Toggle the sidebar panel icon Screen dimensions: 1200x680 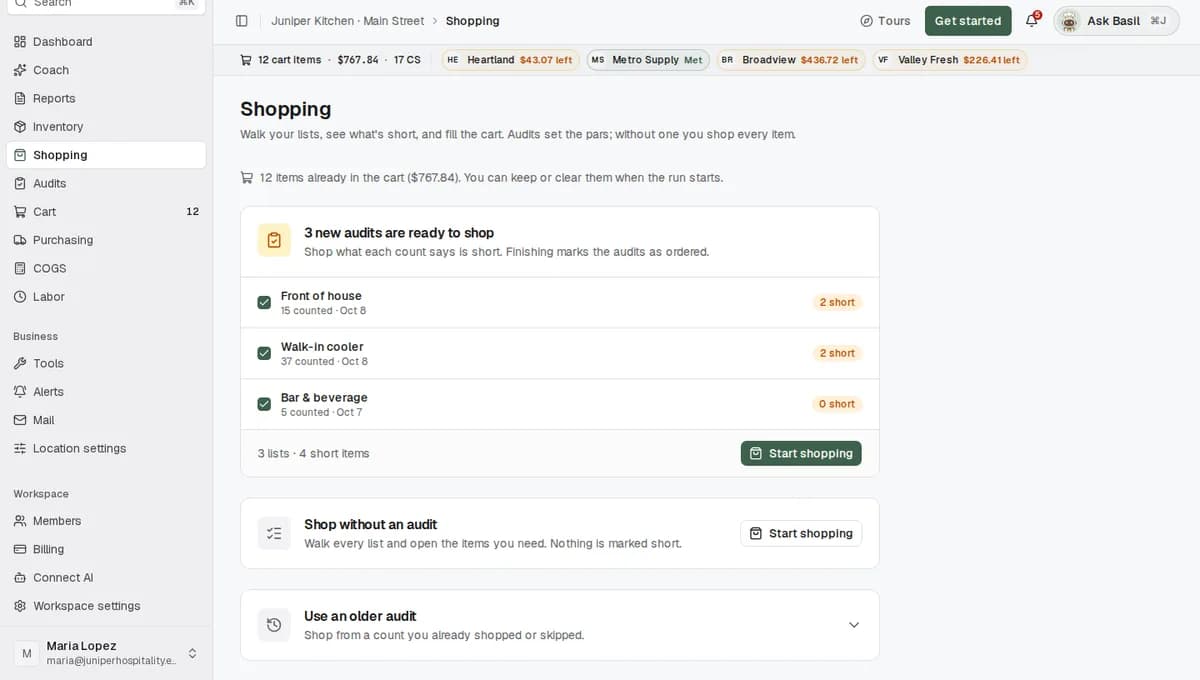point(241,21)
